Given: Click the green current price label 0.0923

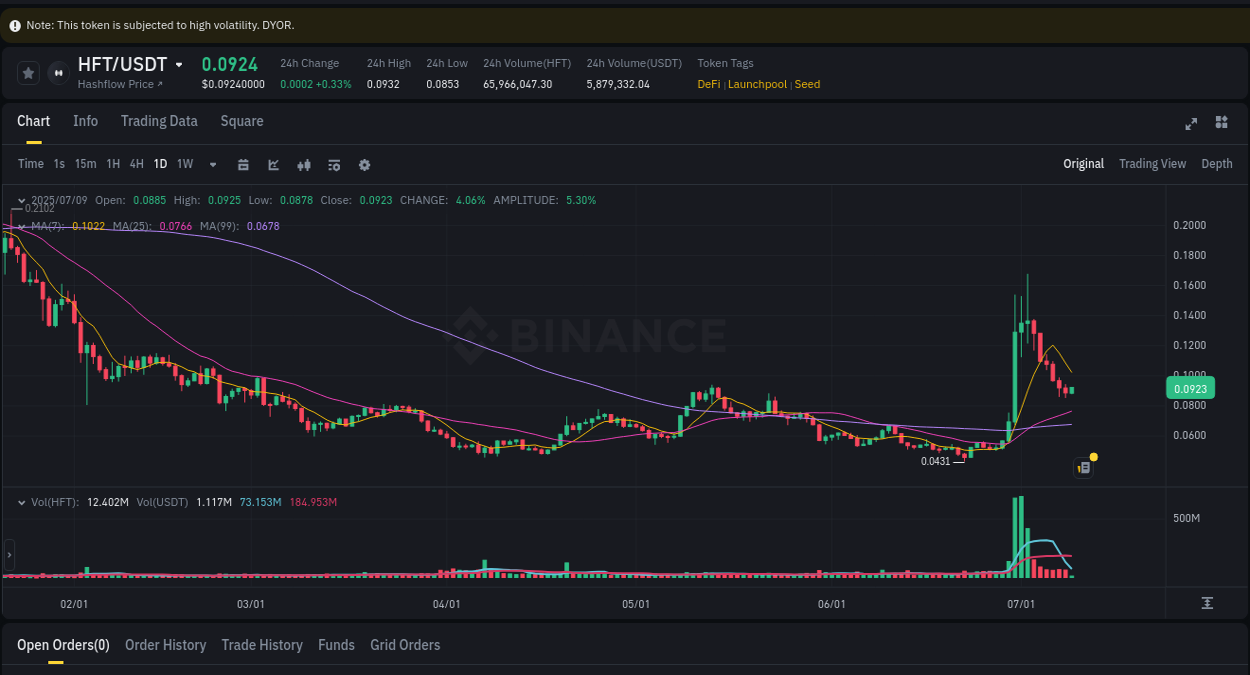Looking at the screenshot, I should [x=1192, y=388].
